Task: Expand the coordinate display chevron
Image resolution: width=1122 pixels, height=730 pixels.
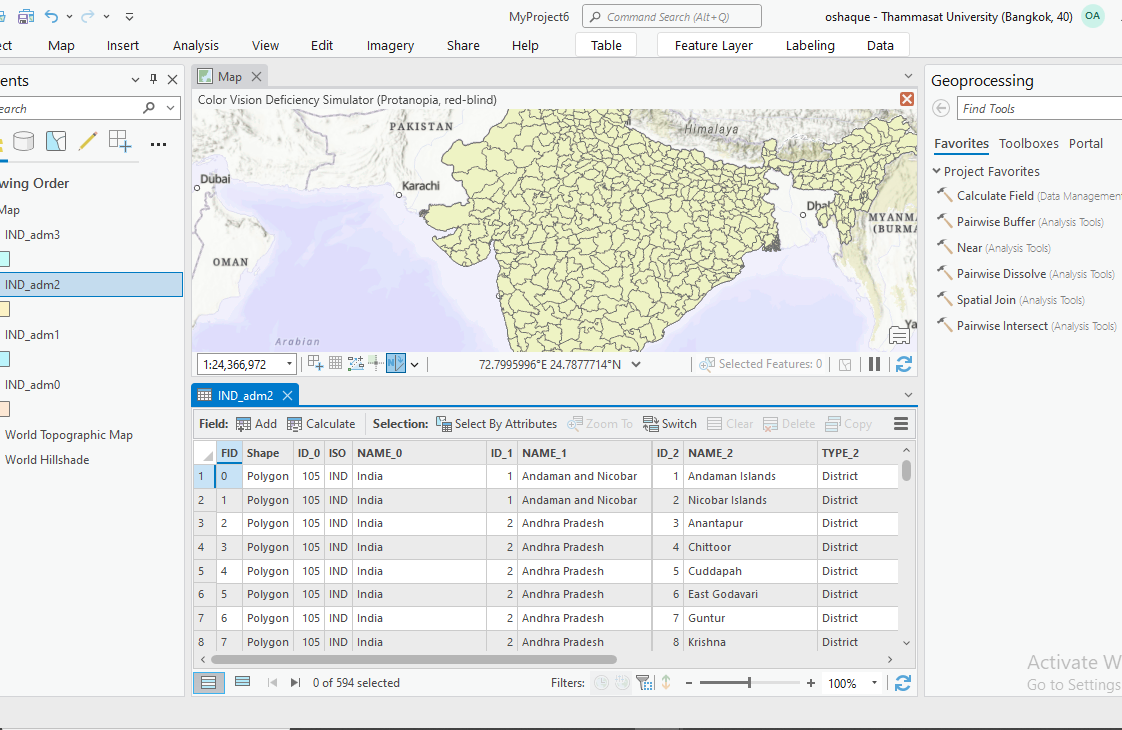Action: (637, 364)
